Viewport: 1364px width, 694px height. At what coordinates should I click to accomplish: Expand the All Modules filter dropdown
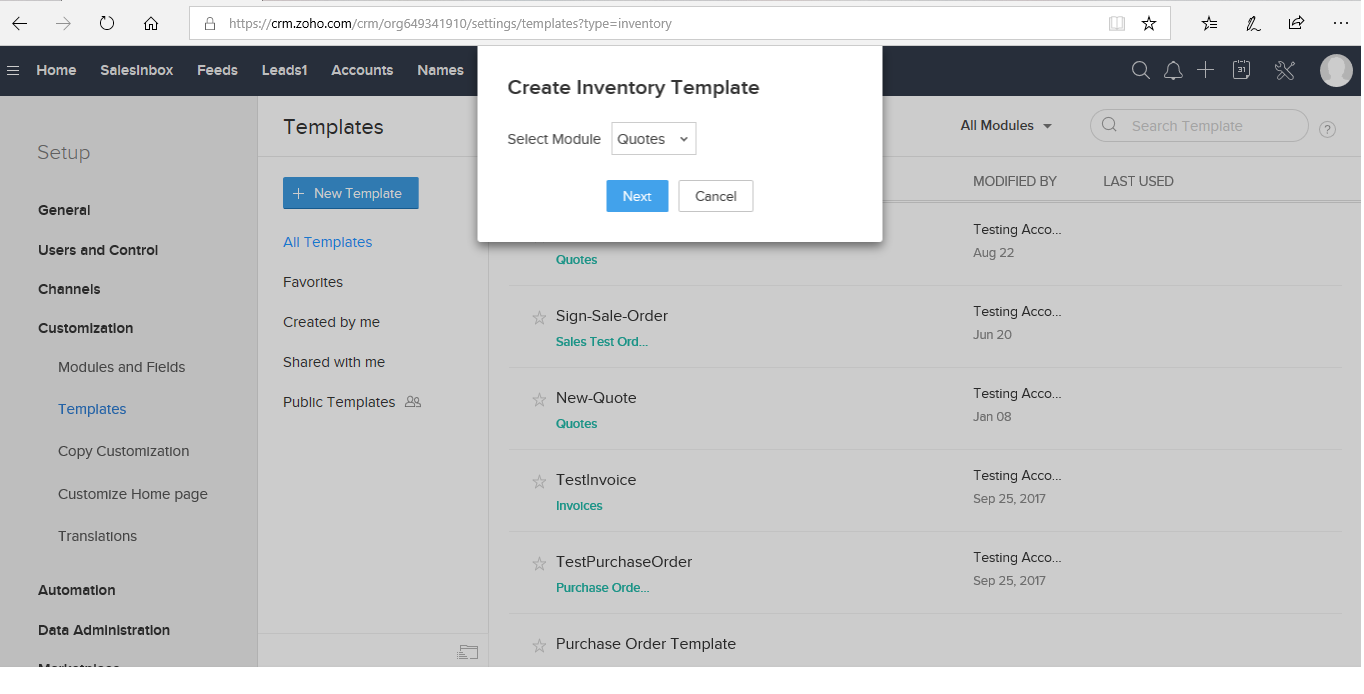click(x=1006, y=126)
